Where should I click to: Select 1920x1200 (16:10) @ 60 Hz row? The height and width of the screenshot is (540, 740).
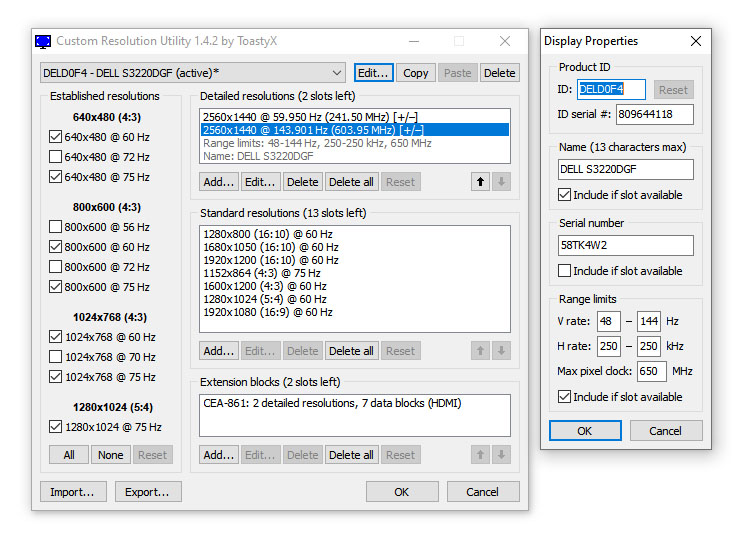tap(355, 260)
